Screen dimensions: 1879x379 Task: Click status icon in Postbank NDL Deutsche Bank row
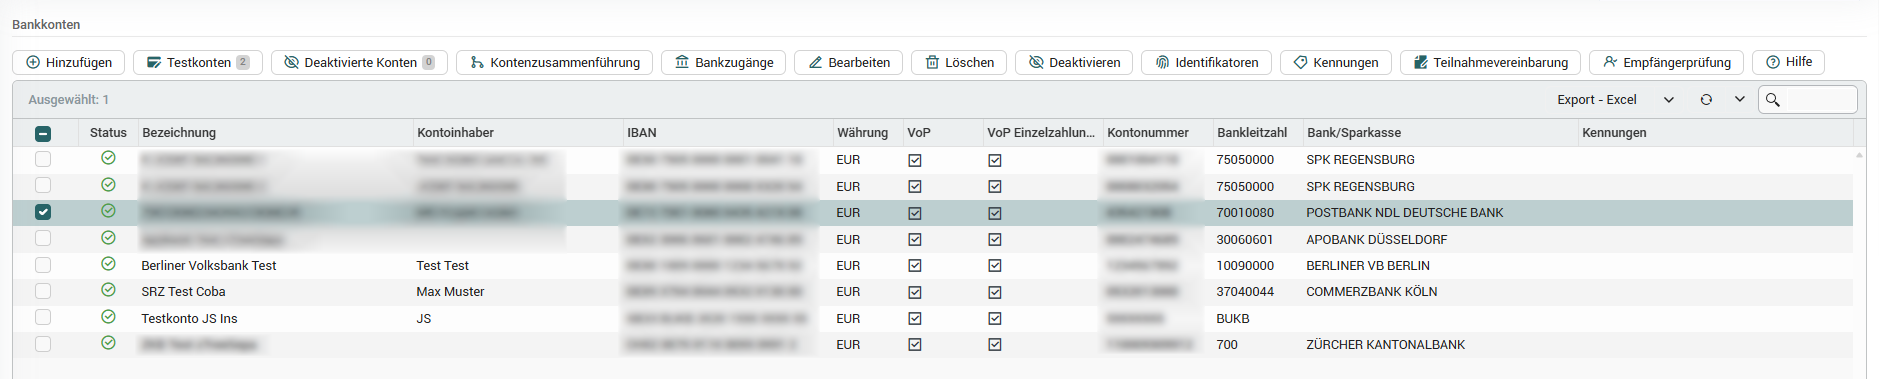click(108, 211)
